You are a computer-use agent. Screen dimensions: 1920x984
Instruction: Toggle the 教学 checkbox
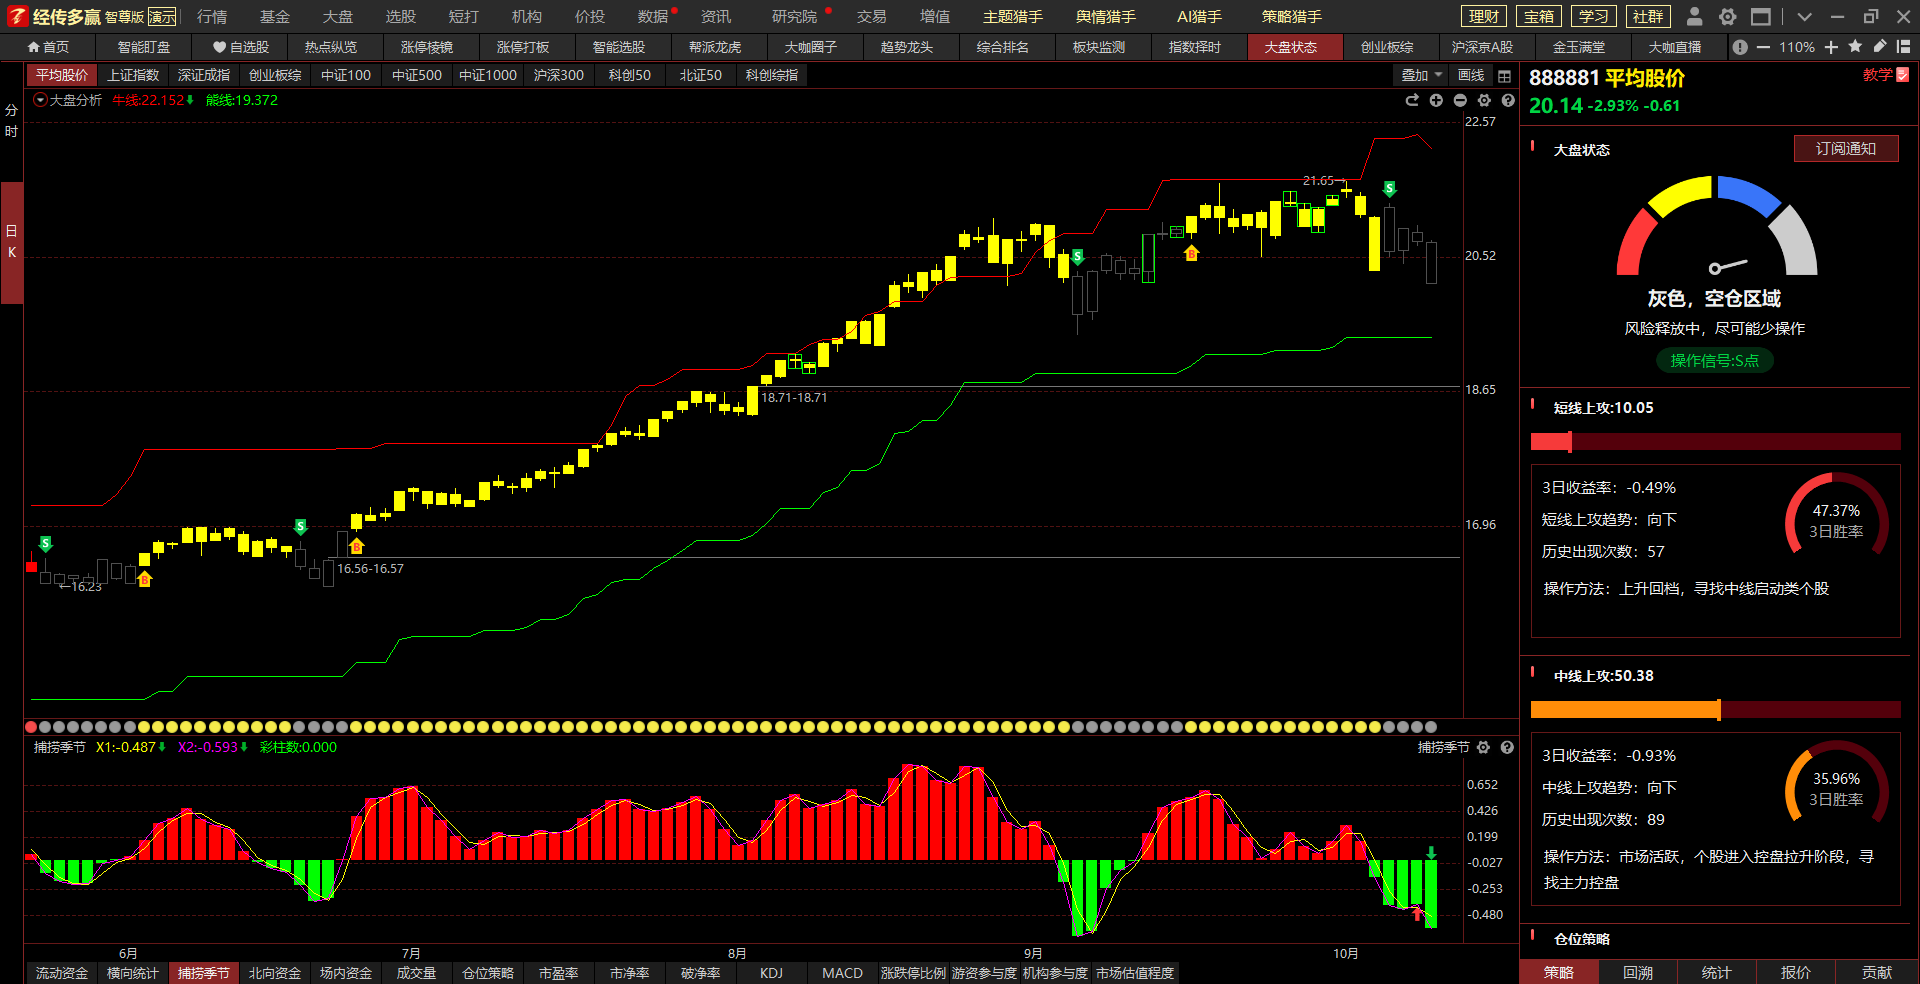(1902, 75)
